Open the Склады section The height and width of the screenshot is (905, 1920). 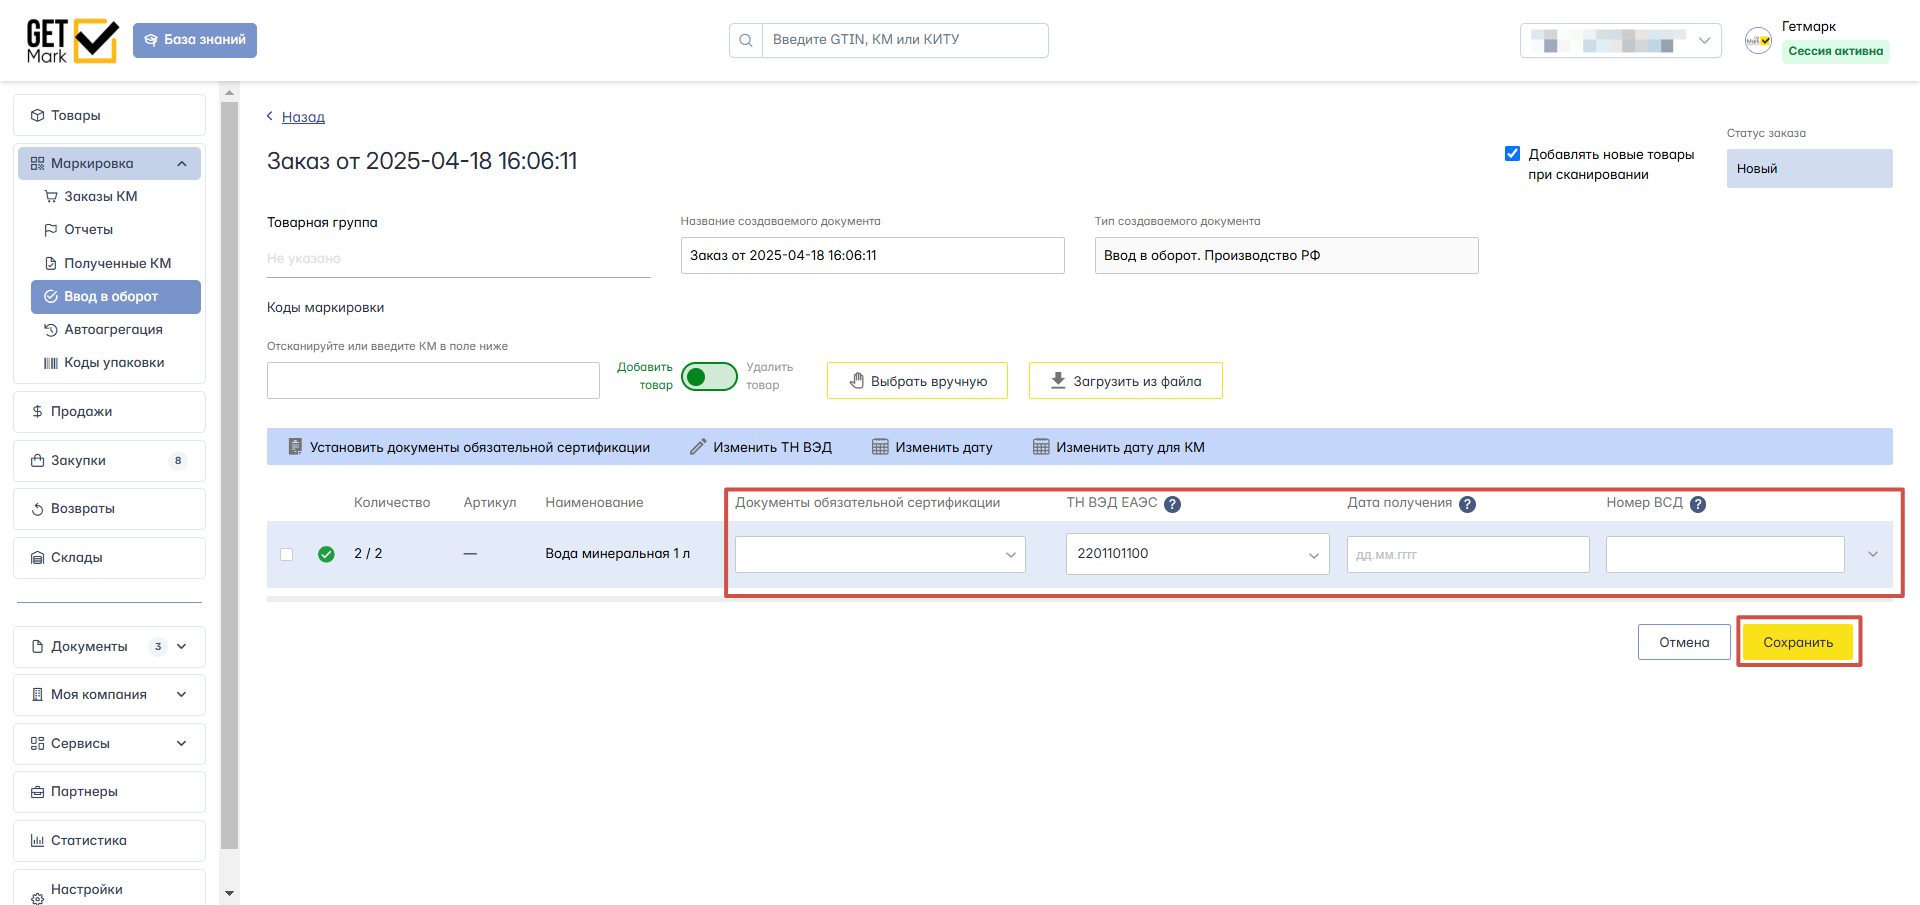(109, 557)
